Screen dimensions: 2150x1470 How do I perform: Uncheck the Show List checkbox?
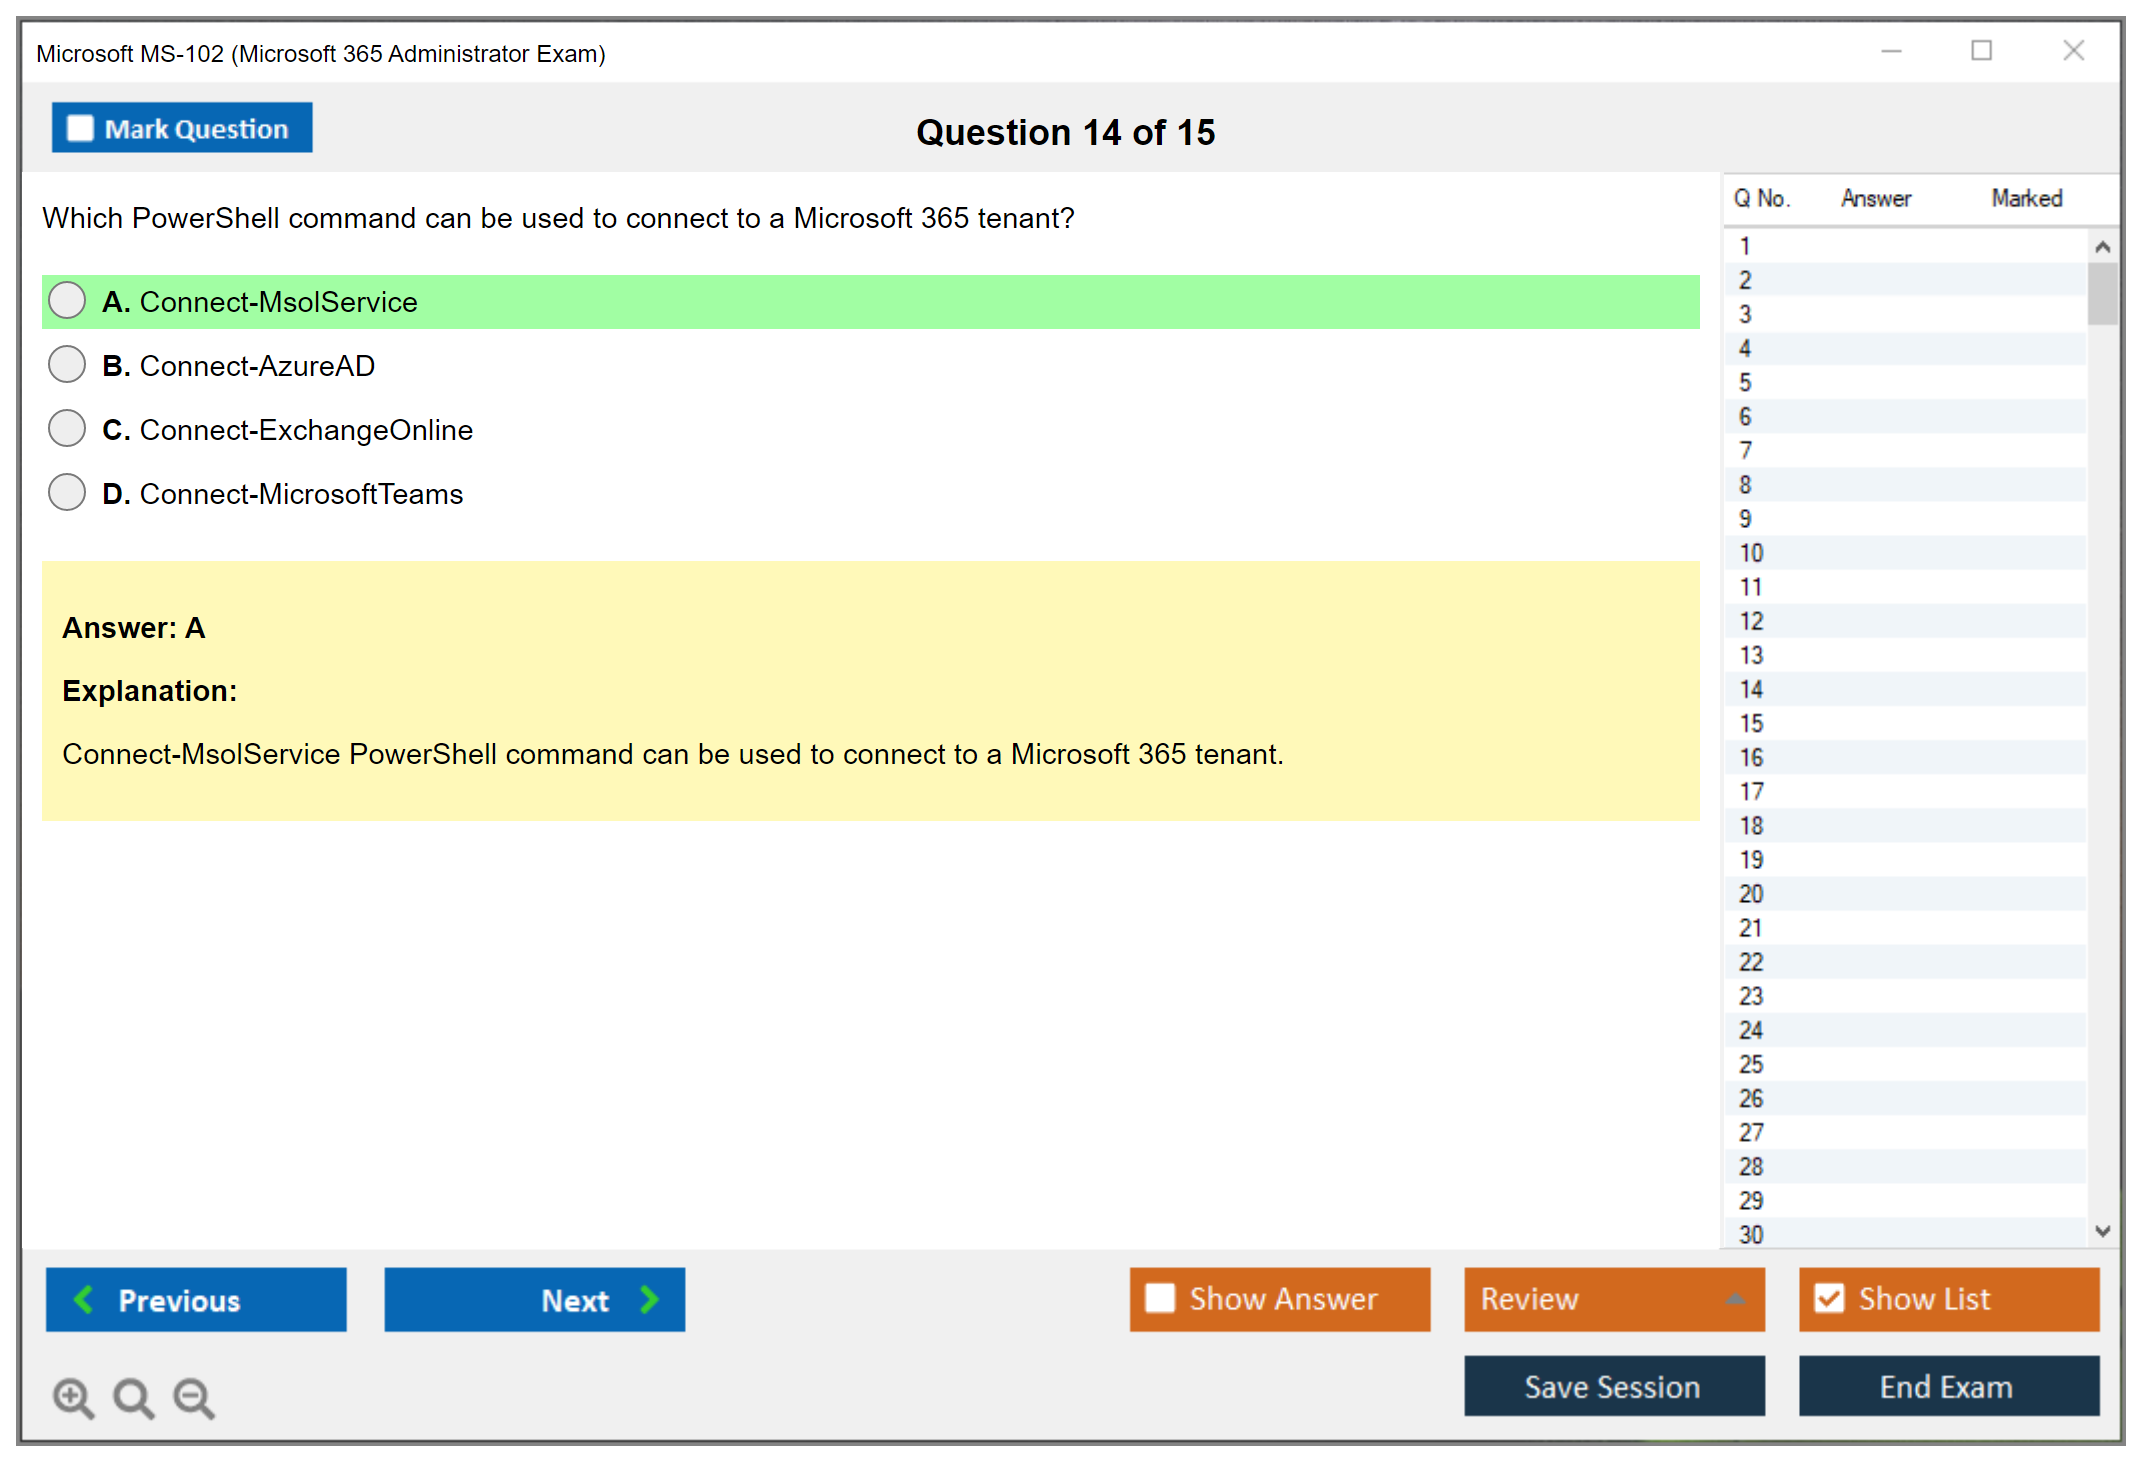point(1829,1298)
